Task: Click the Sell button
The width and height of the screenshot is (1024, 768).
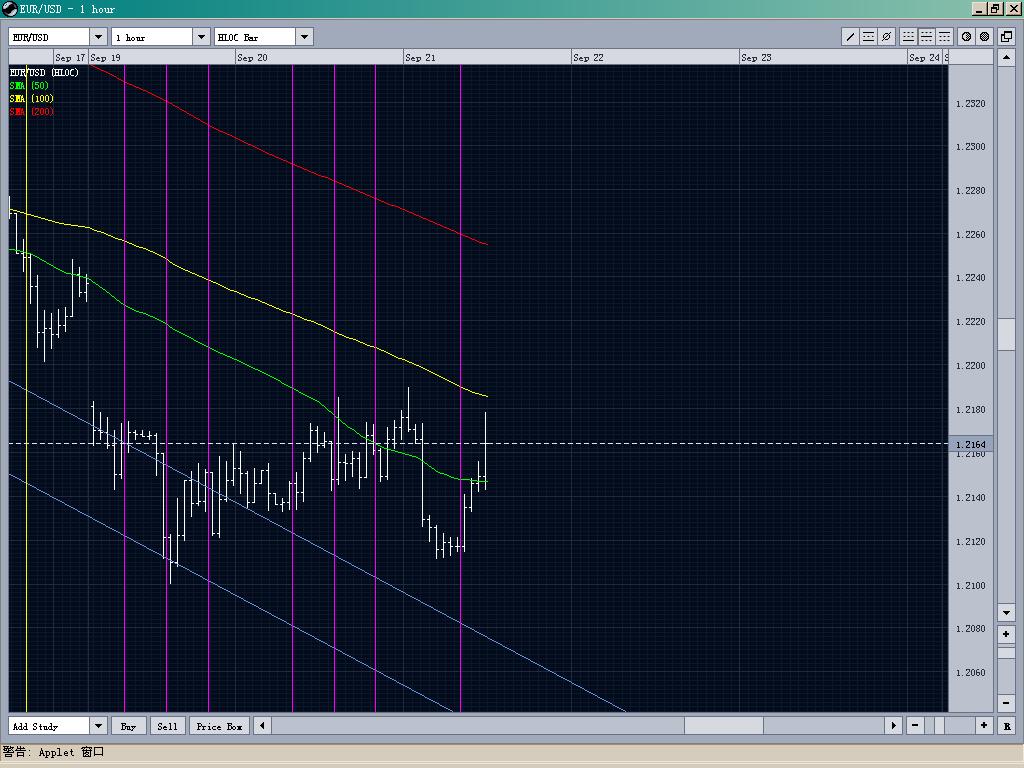Action: (x=167, y=726)
